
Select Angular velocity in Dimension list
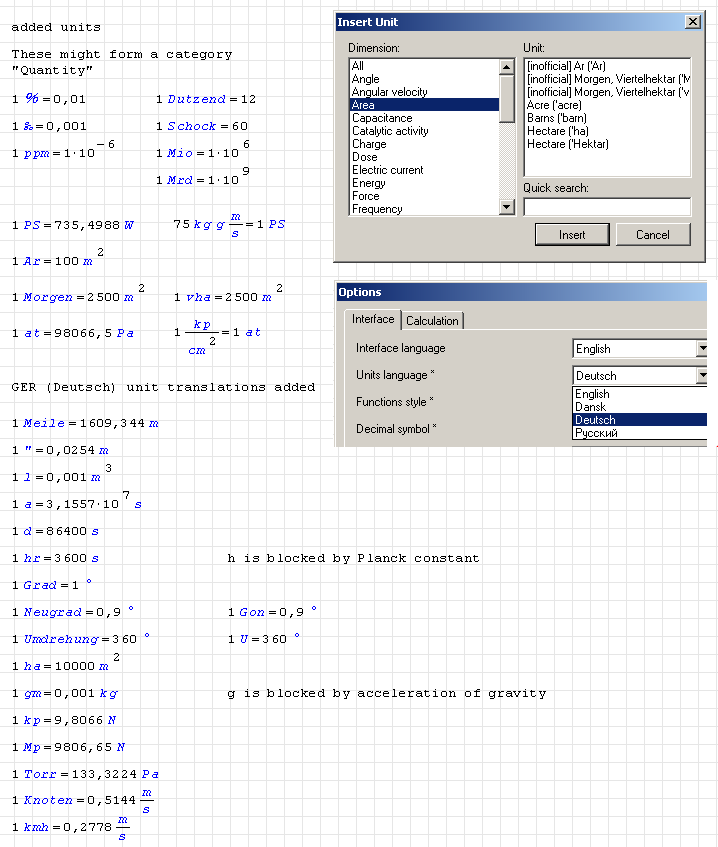389,92
